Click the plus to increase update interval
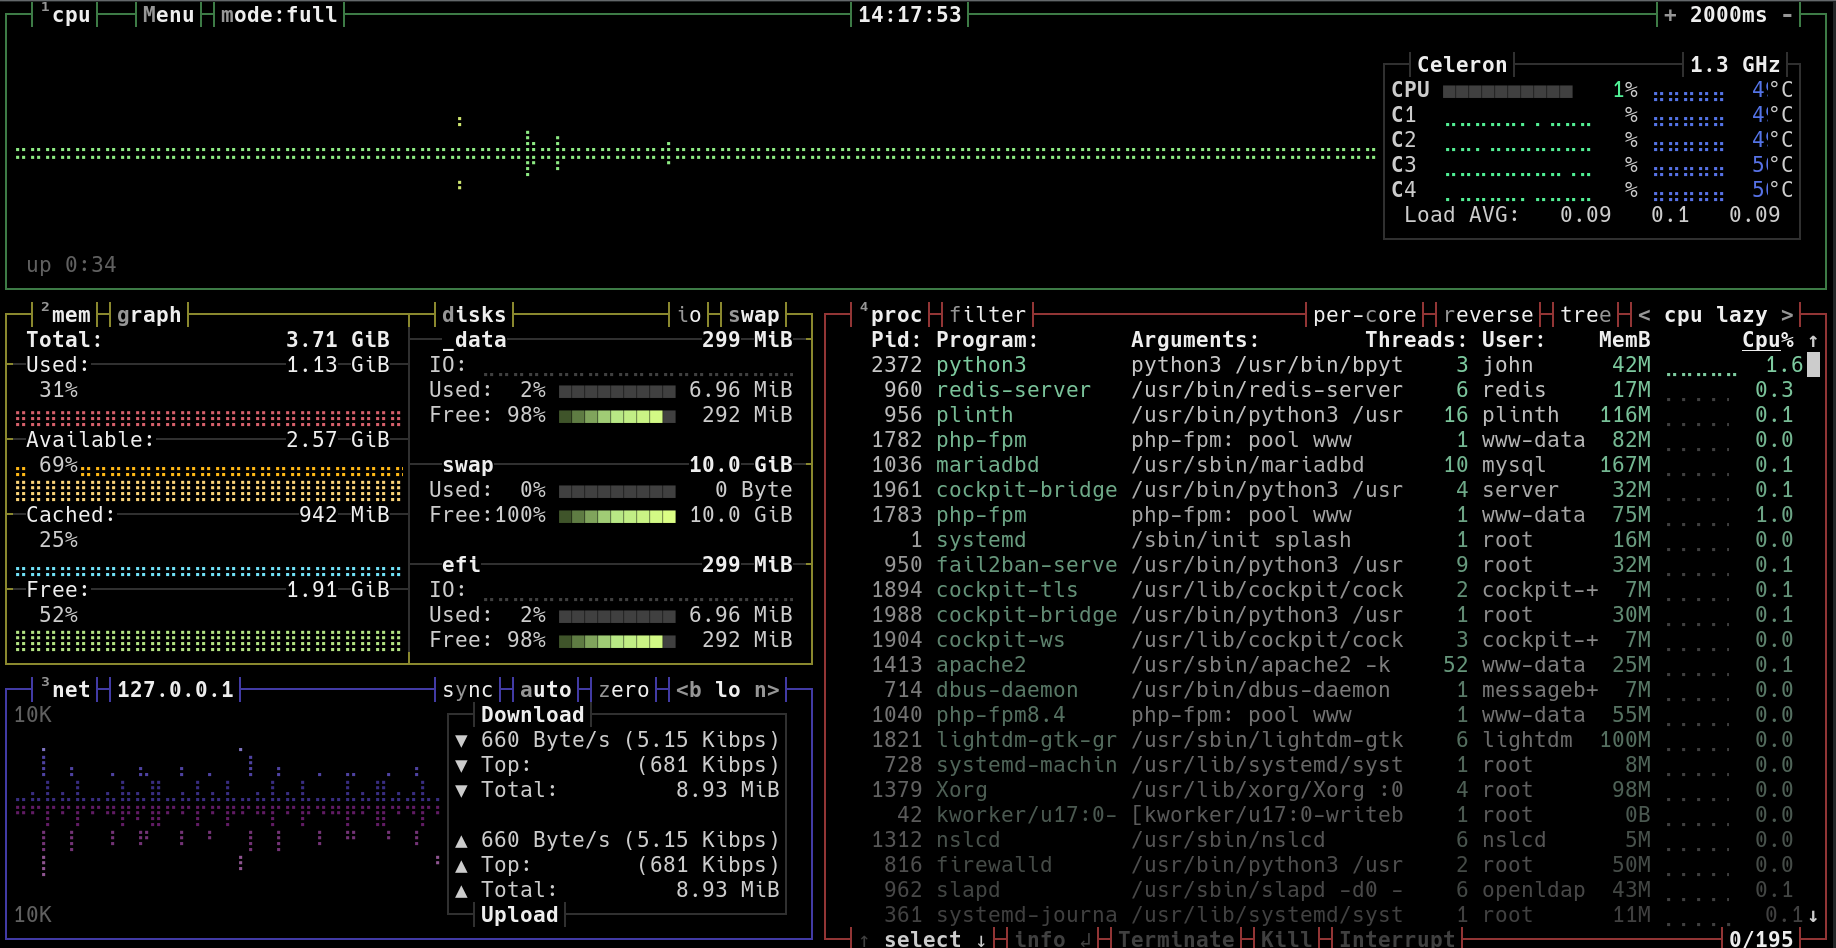1836x948 pixels. 1670,15
